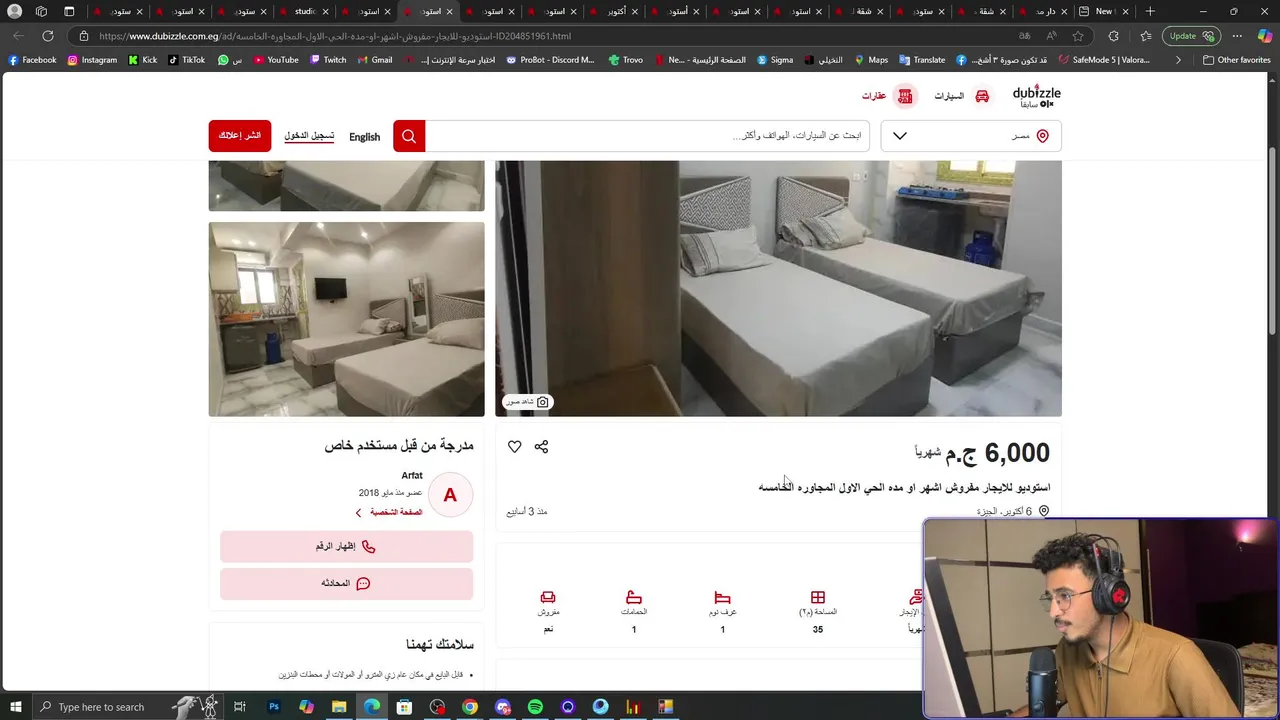Open the TikTok bookmark
The image size is (1280, 720).
187,60
